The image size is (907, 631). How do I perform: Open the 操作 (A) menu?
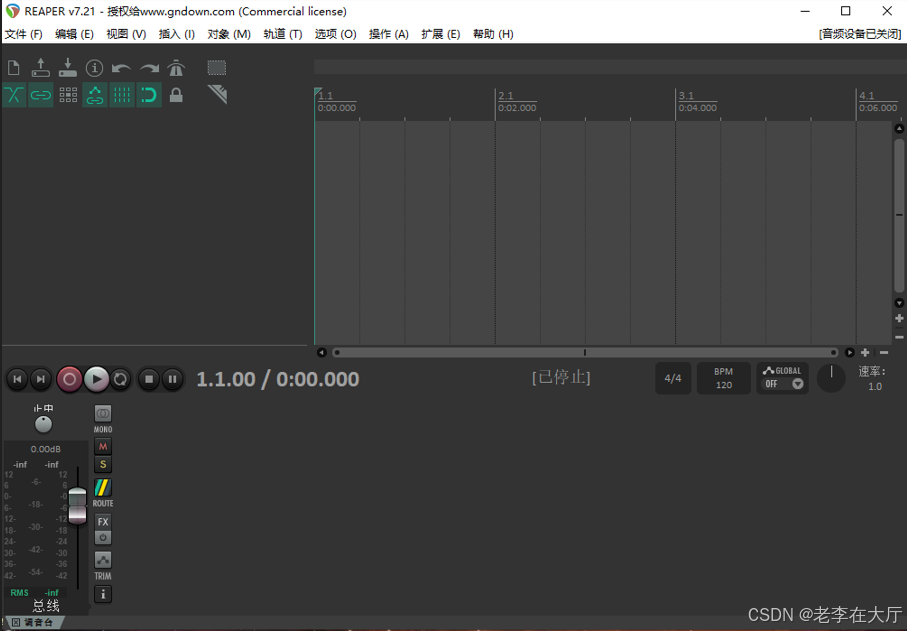pos(389,34)
